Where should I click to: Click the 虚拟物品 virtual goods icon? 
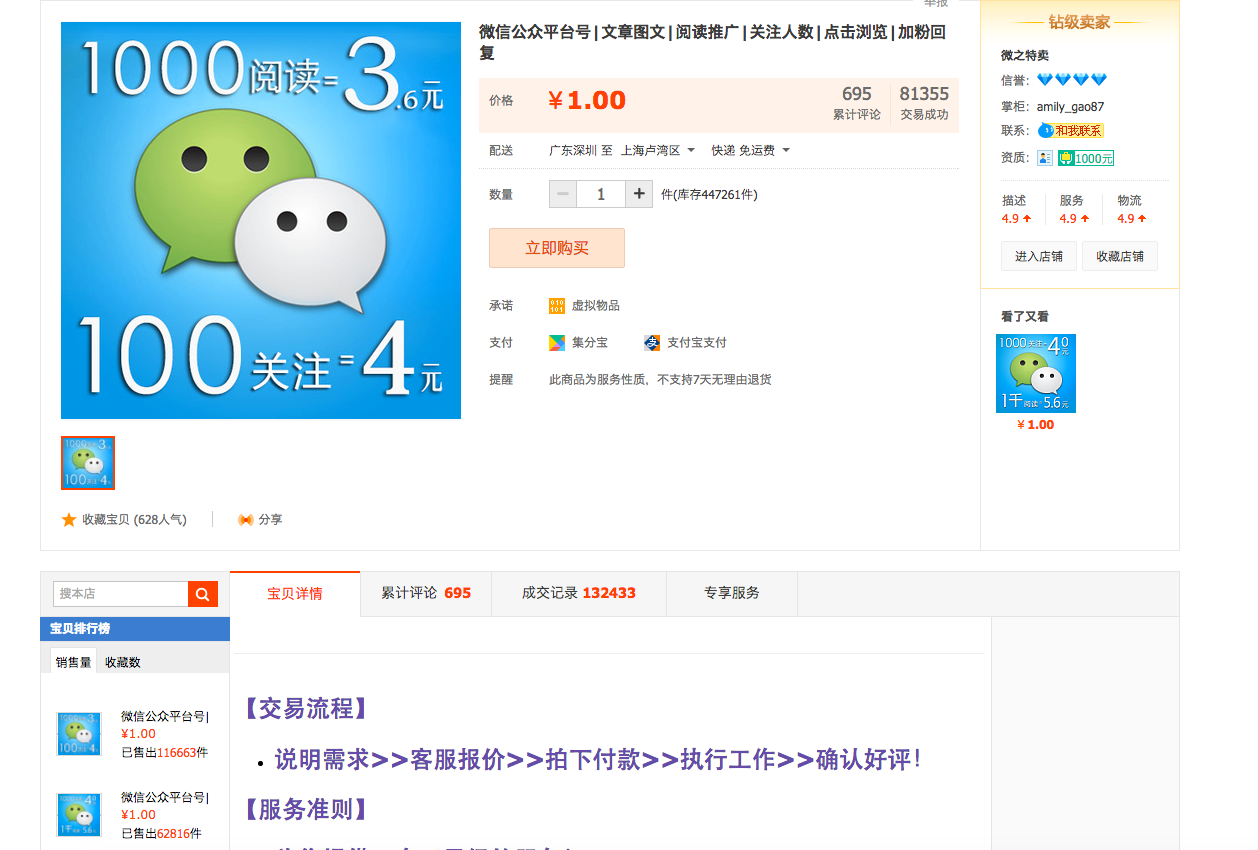[x=557, y=306]
